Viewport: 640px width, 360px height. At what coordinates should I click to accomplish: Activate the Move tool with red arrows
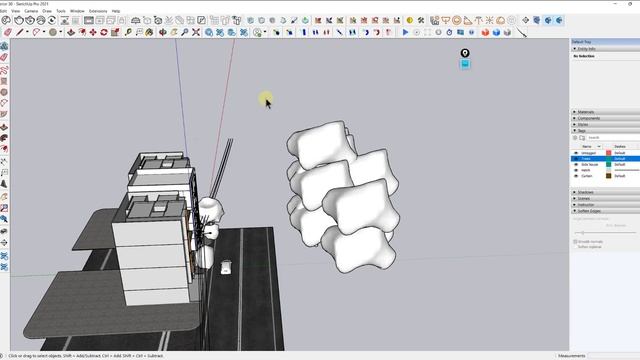[x=93, y=32]
